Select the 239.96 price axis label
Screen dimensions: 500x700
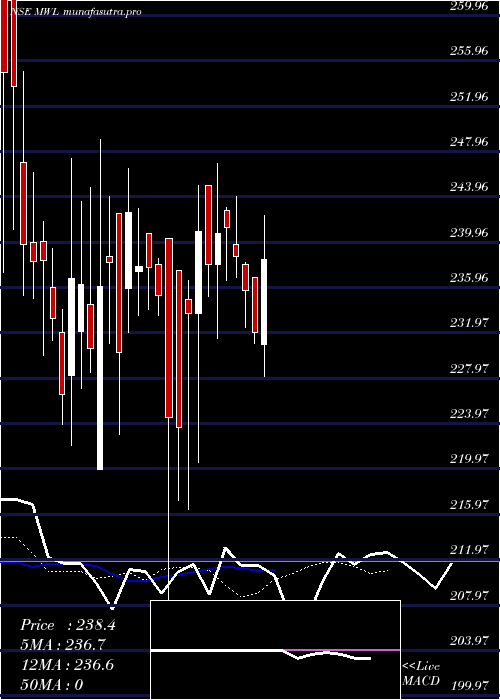pyautogui.click(x=469, y=233)
